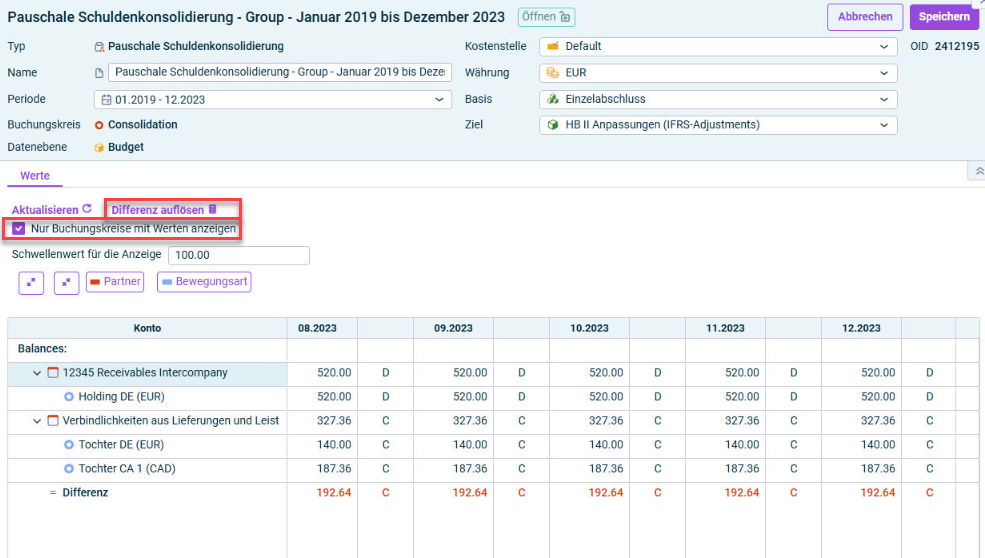Click the collapse all rows icon
Image resolution: width=985 pixels, height=558 pixels.
coord(65,283)
